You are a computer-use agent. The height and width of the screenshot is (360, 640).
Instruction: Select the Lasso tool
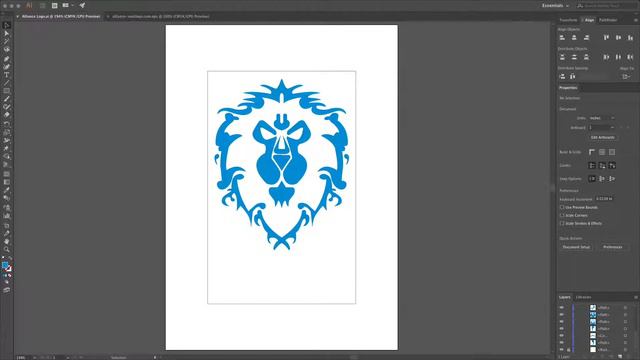tap(7, 49)
